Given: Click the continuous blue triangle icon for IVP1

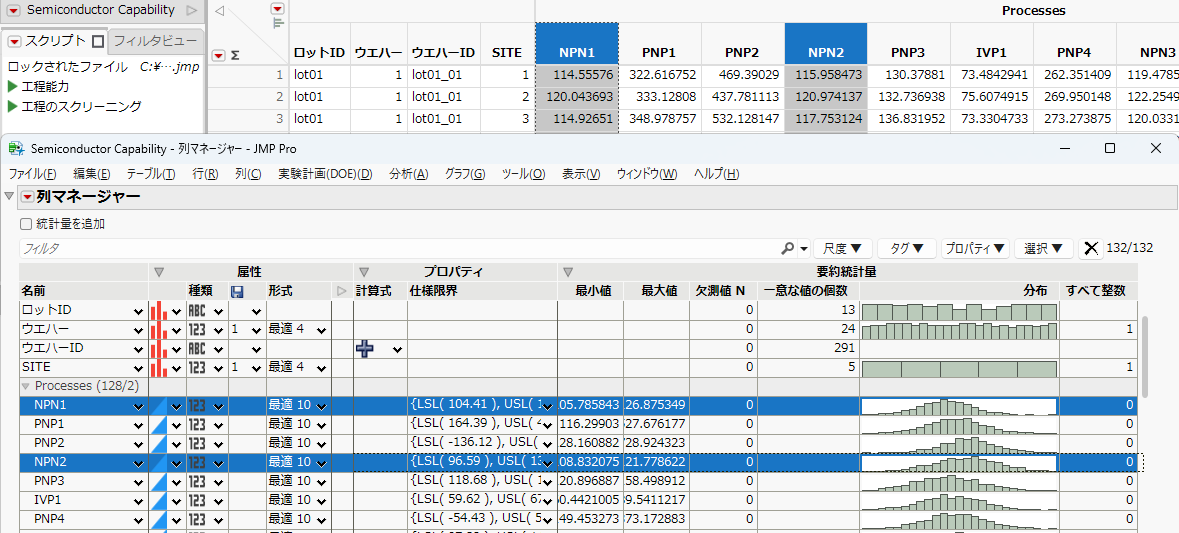Looking at the screenshot, I should click(159, 500).
